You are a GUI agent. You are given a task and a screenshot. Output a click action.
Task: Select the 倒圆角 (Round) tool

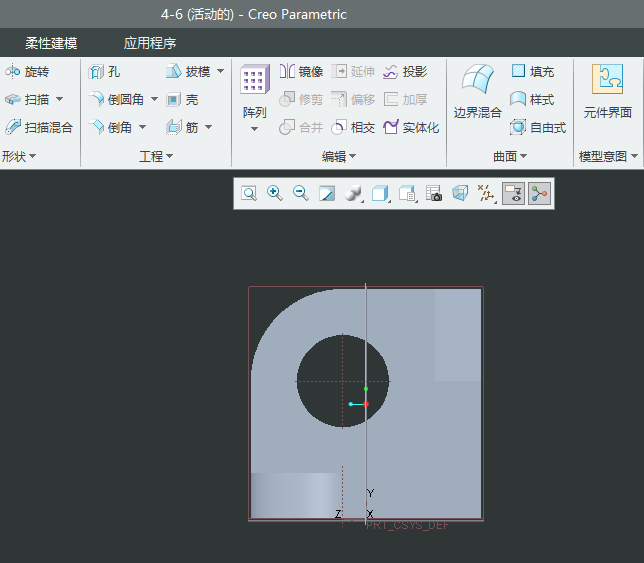click(116, 99)
